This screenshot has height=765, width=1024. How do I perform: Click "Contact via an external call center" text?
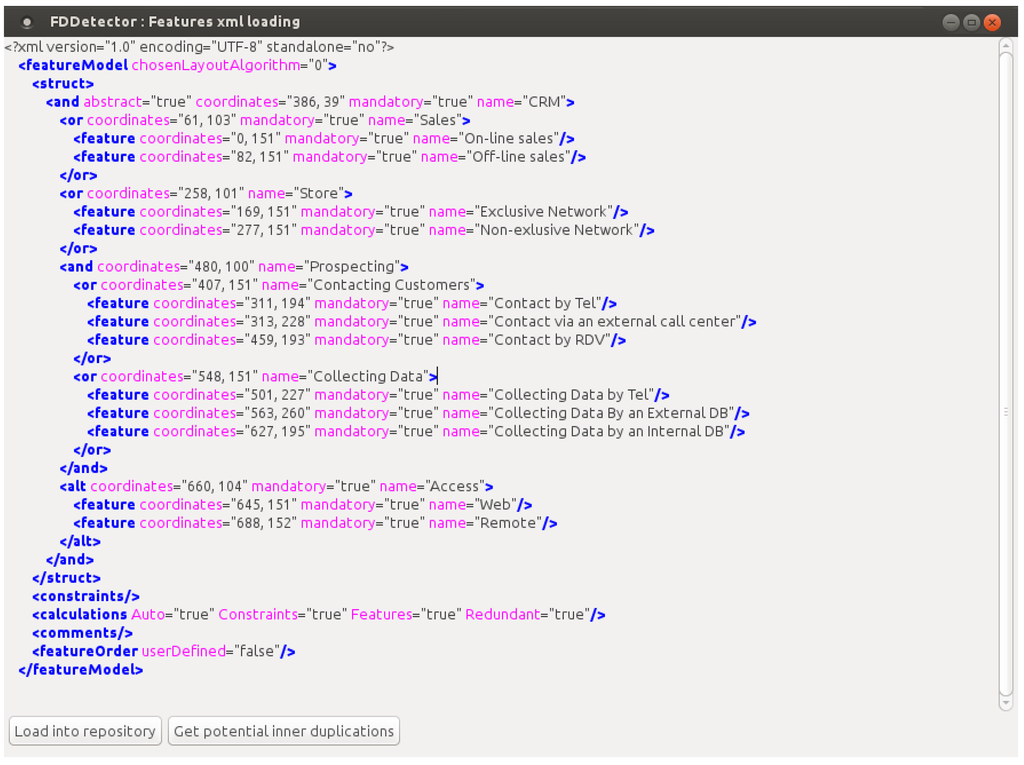tap(615, 322)
